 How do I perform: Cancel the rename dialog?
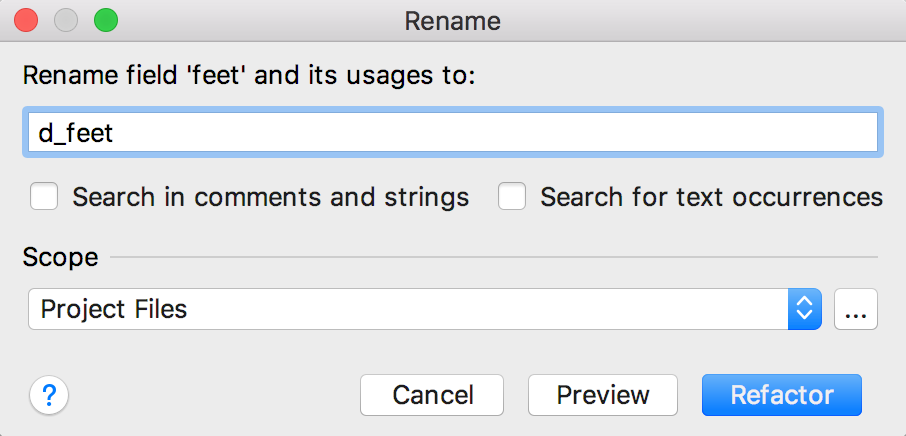[432, 395]
